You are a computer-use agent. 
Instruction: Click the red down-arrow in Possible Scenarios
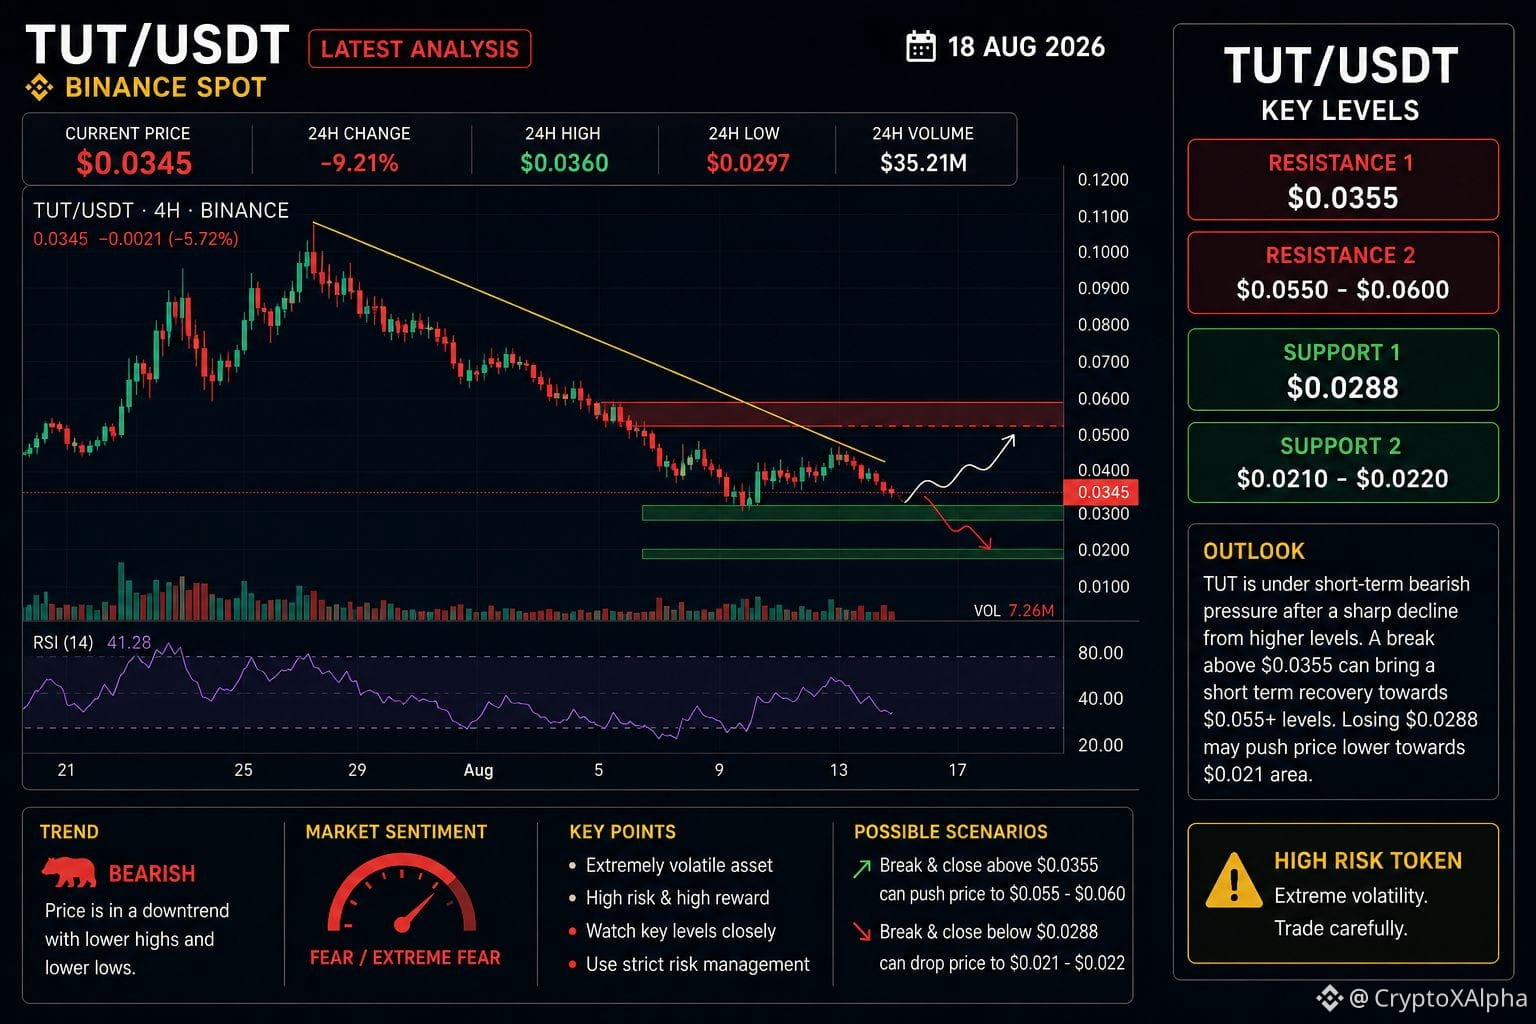(861, 932)
